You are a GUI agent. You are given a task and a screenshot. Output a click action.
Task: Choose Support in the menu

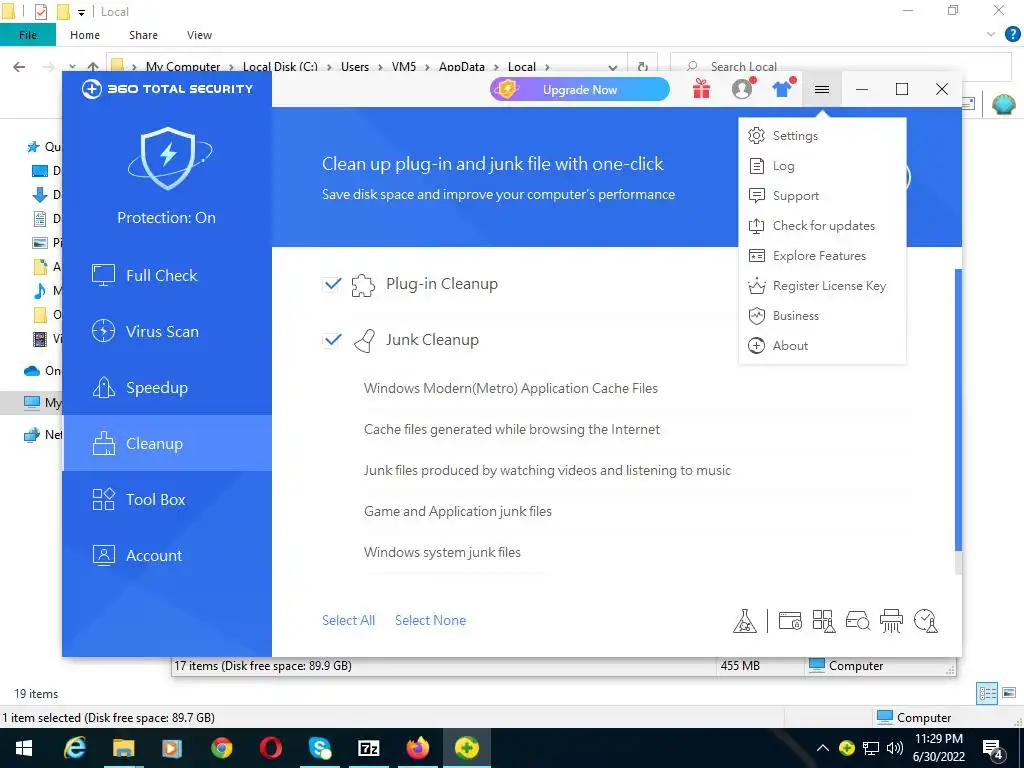[x=822, y=196]
